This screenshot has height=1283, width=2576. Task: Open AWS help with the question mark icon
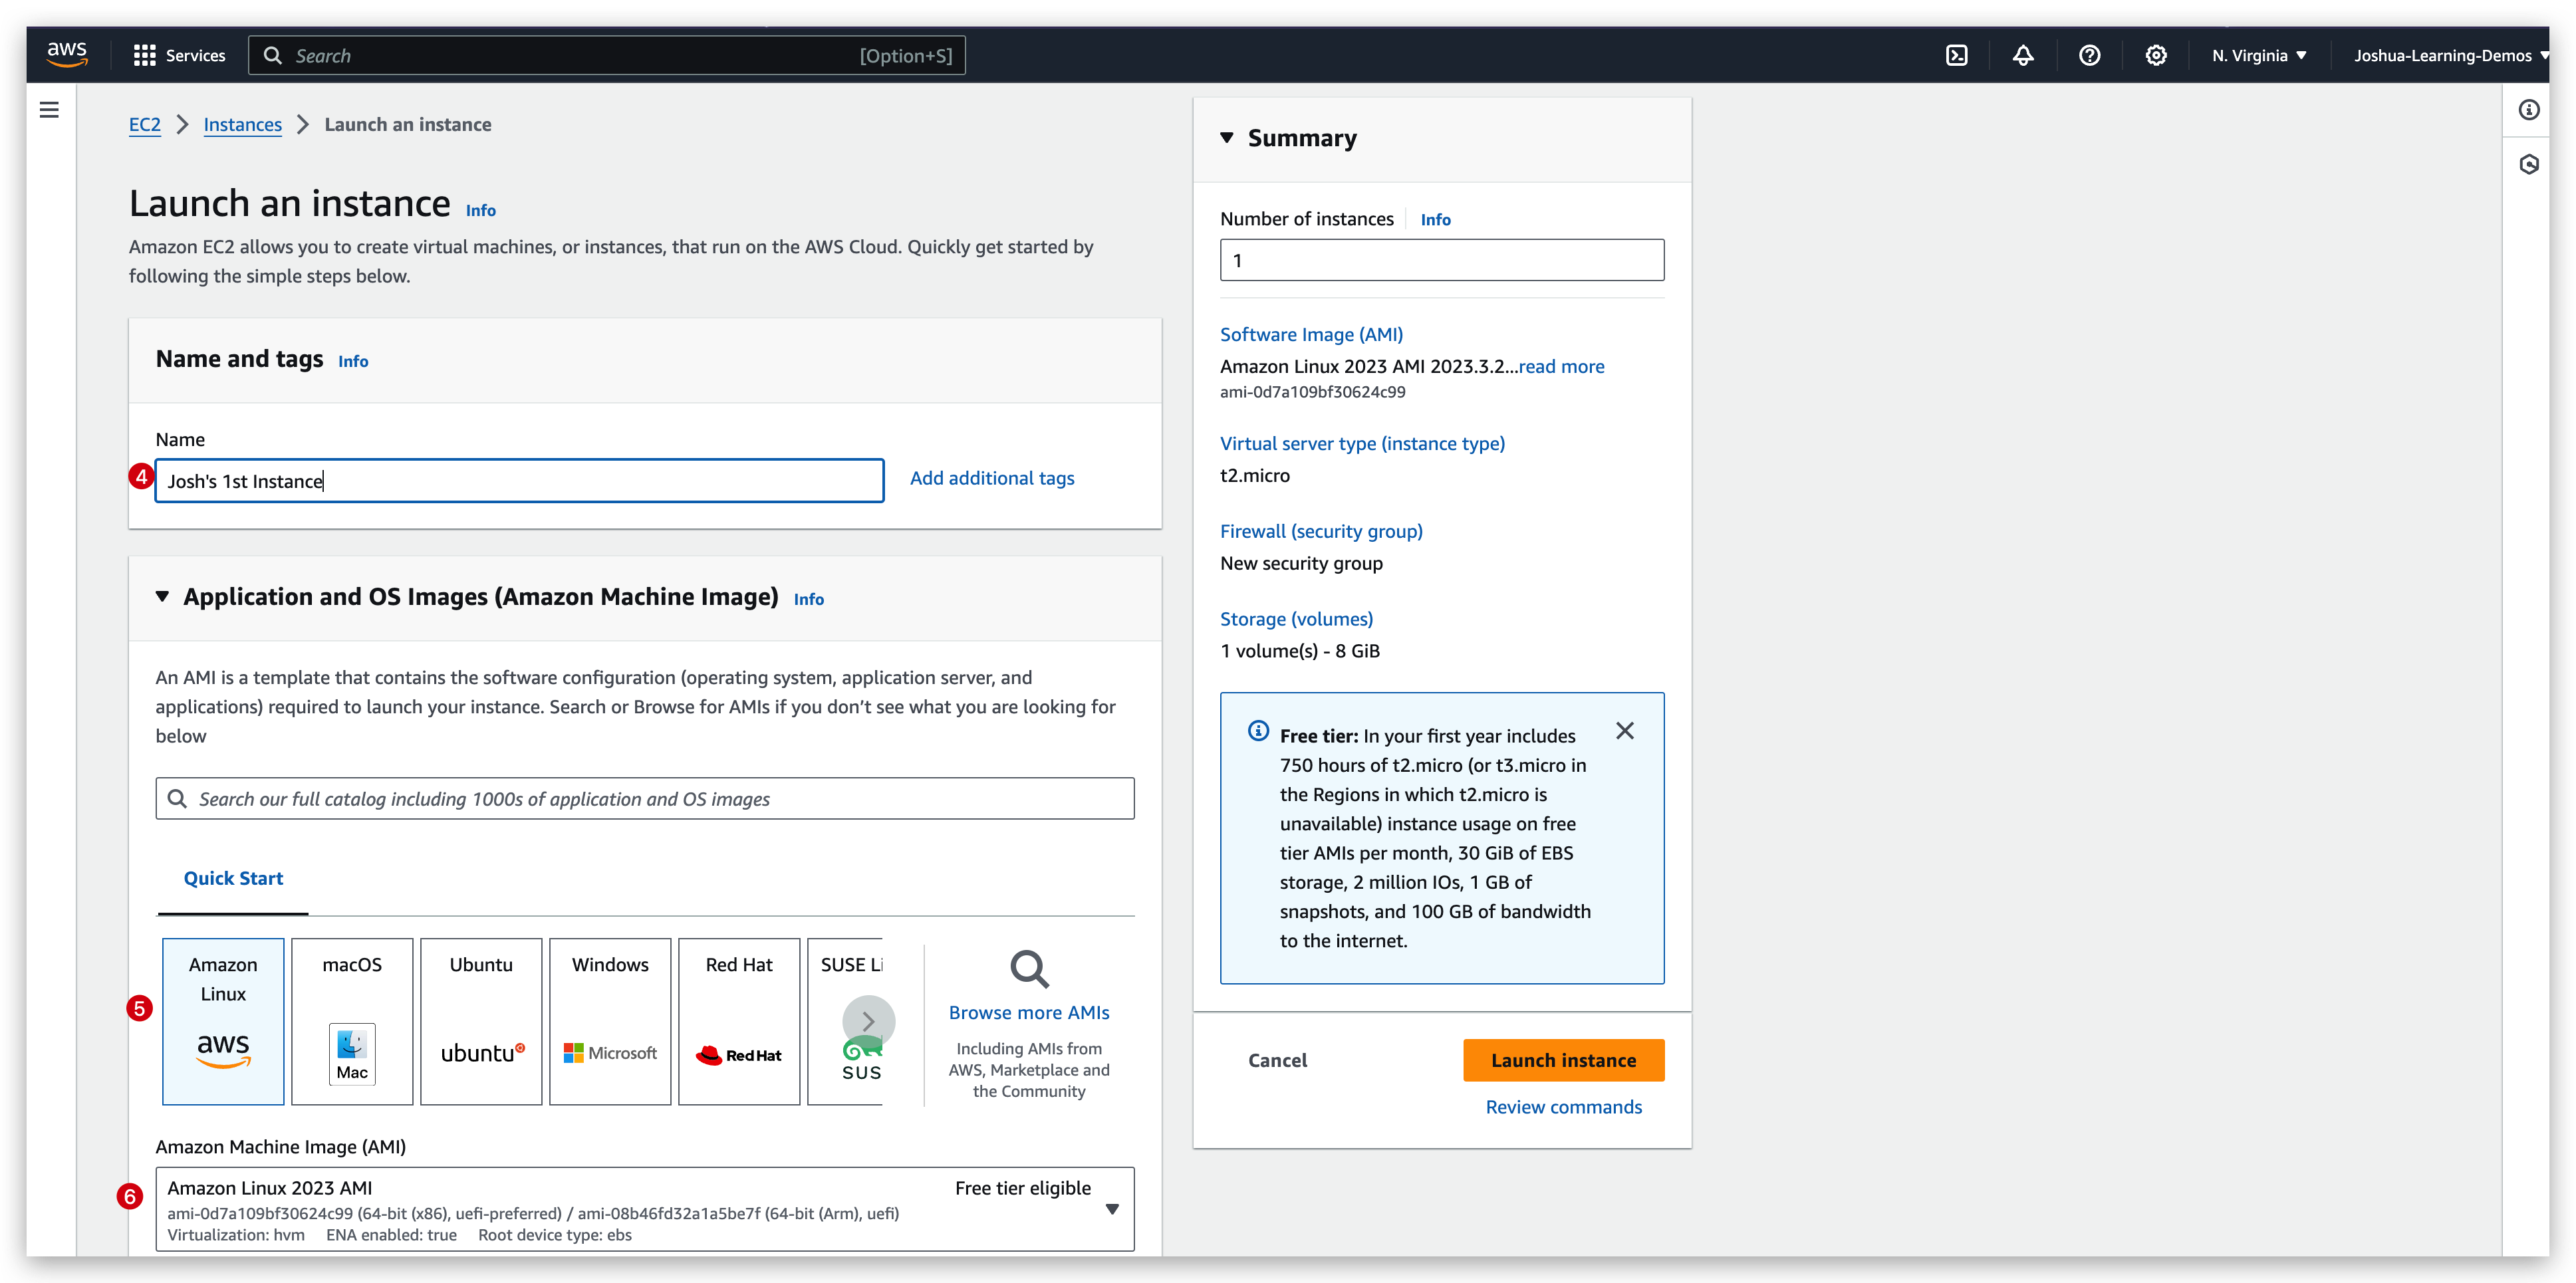point(2090,55)
